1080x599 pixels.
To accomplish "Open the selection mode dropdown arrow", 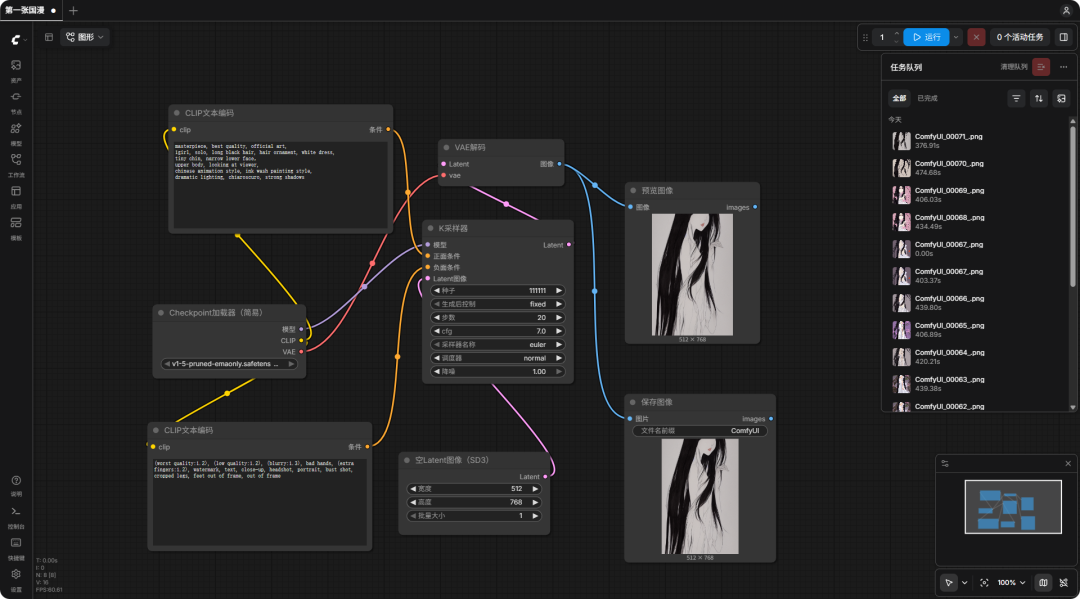I will [964, 582].
